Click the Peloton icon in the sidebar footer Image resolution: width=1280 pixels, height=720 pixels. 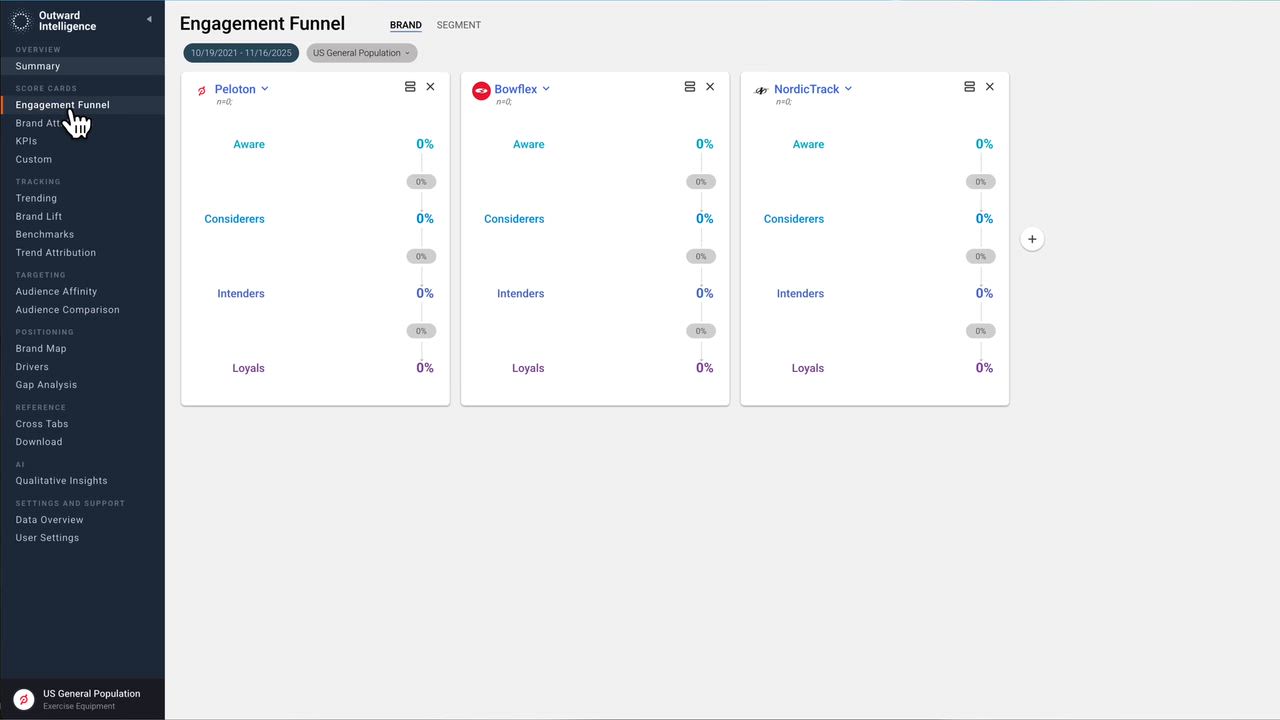click(23, 699)
